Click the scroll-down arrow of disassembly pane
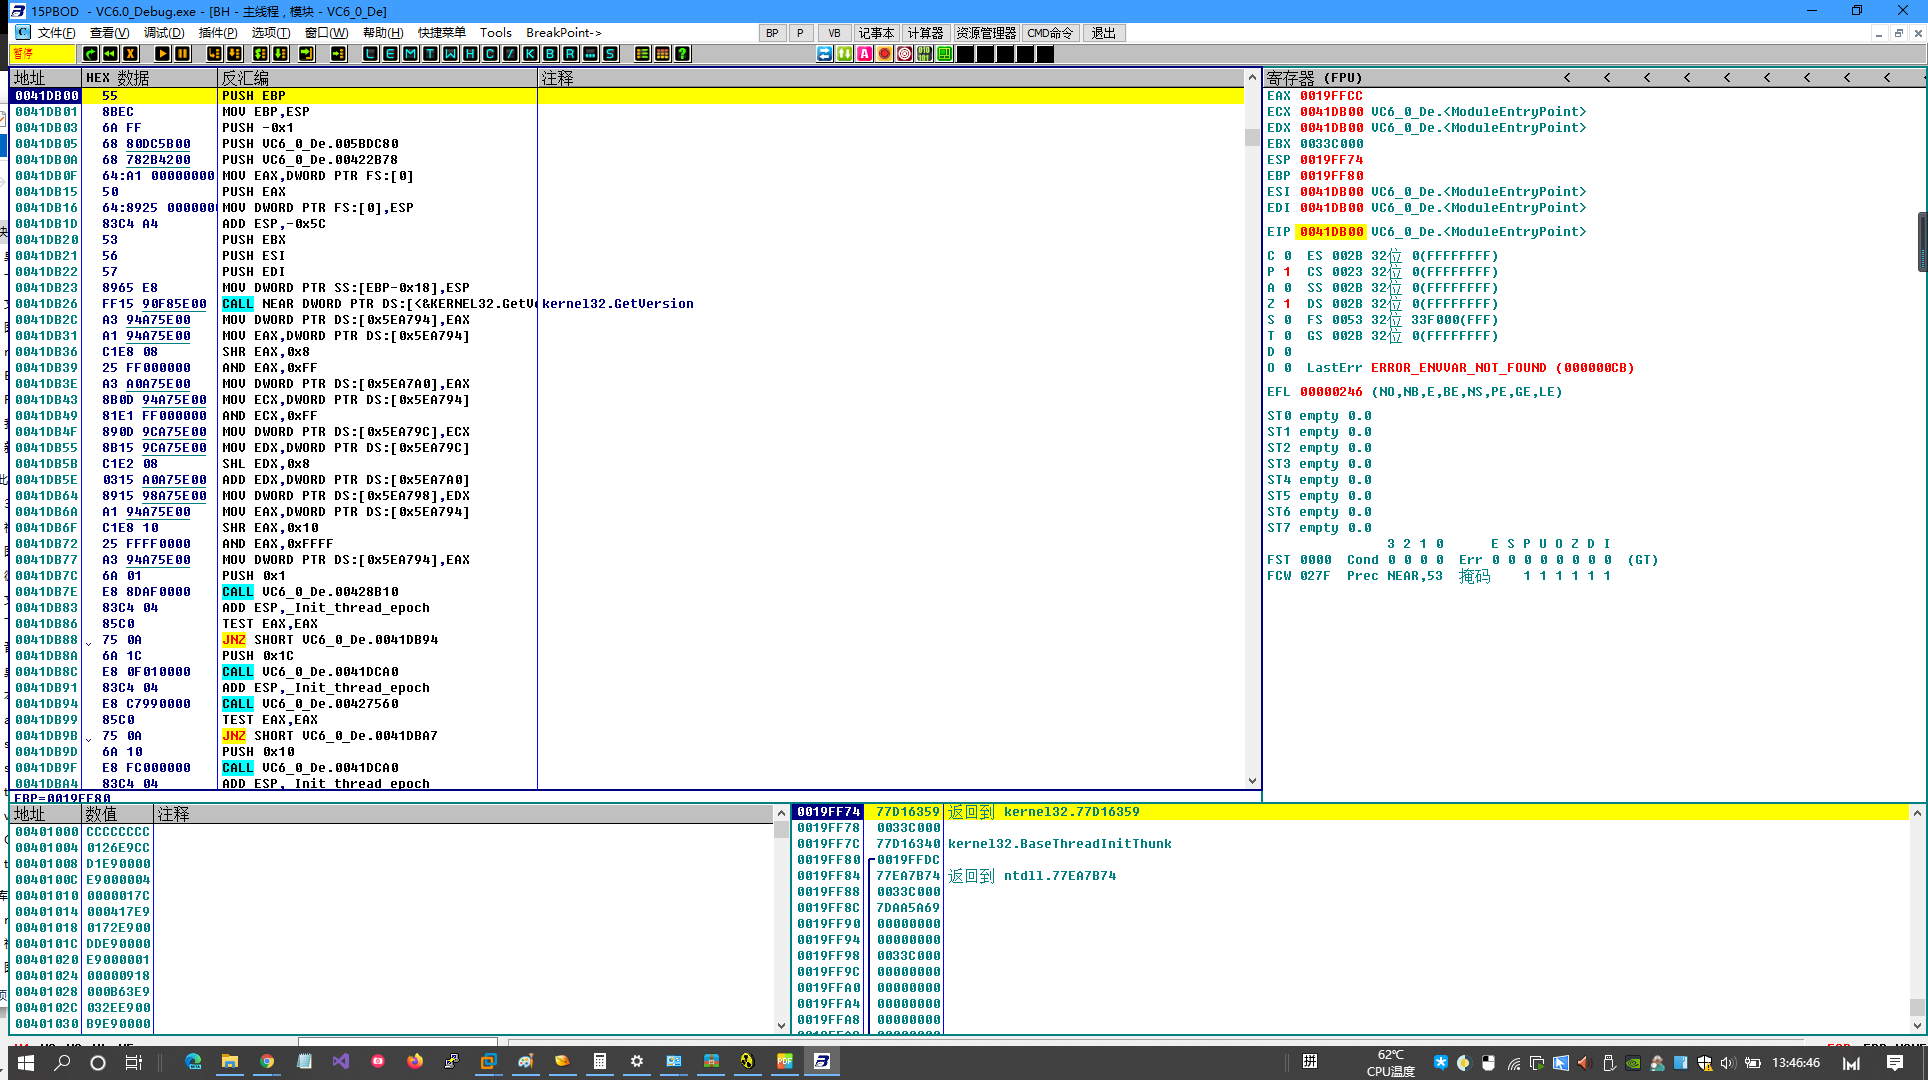This screenshot has width=1928, height=1080. click(x=1252, y=781)
